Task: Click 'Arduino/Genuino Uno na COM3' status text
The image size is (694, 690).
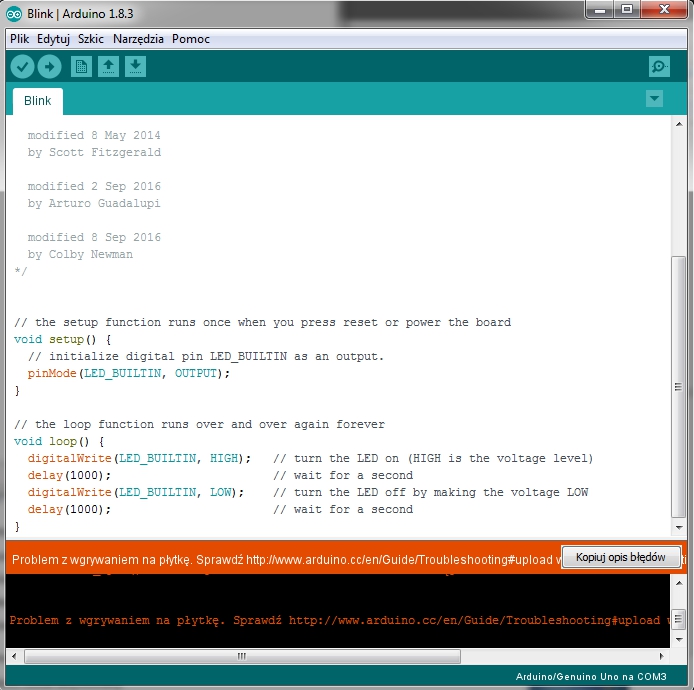Action: 591,677
